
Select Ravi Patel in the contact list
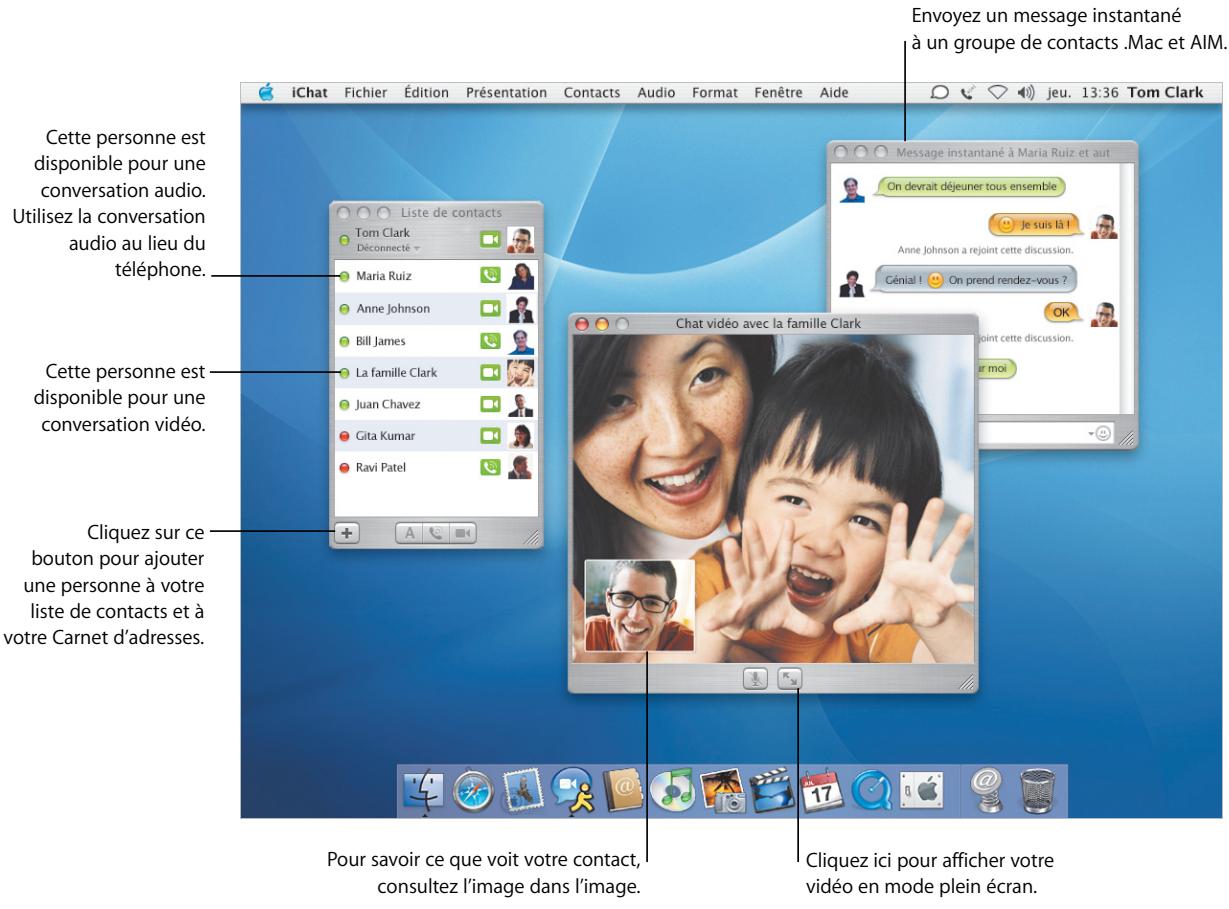click(435, 467)
